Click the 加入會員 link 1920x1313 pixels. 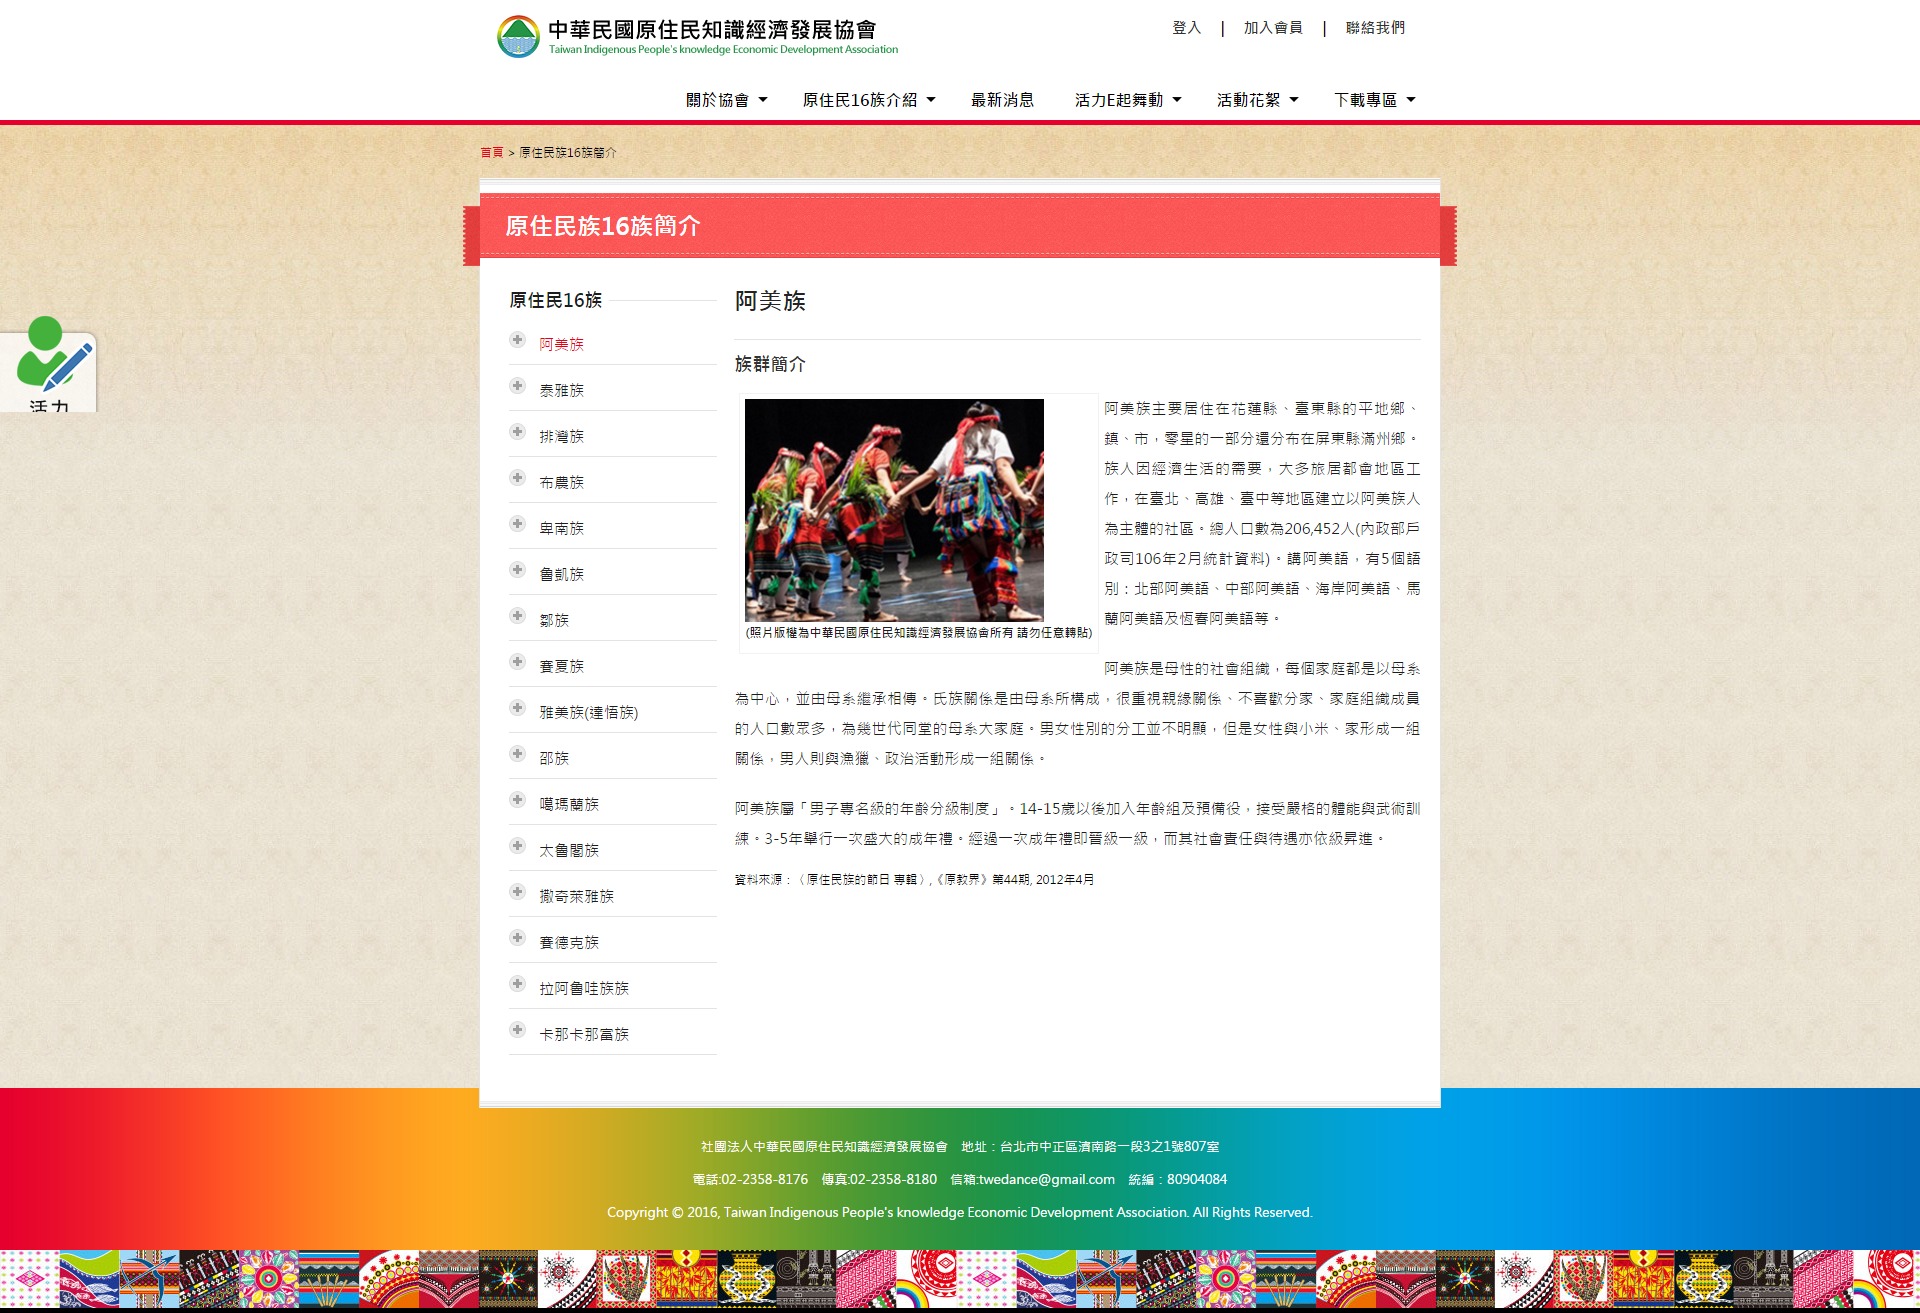(x=1273, y=28)
